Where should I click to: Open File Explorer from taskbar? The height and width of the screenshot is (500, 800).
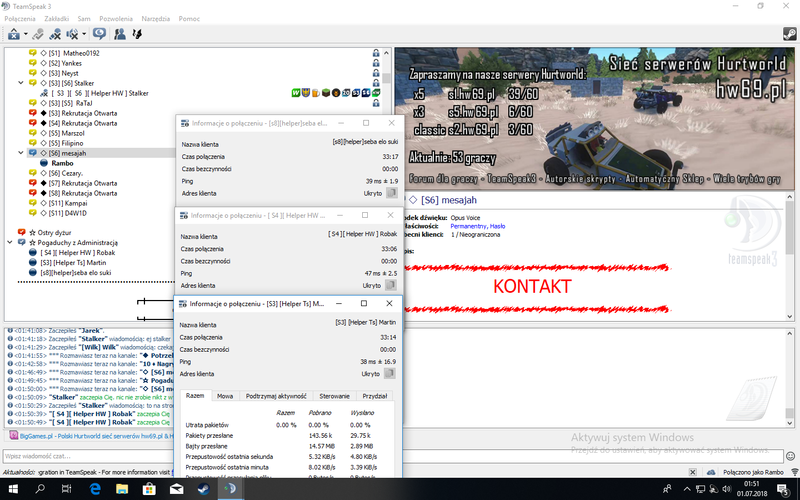(x=122, y=489)
